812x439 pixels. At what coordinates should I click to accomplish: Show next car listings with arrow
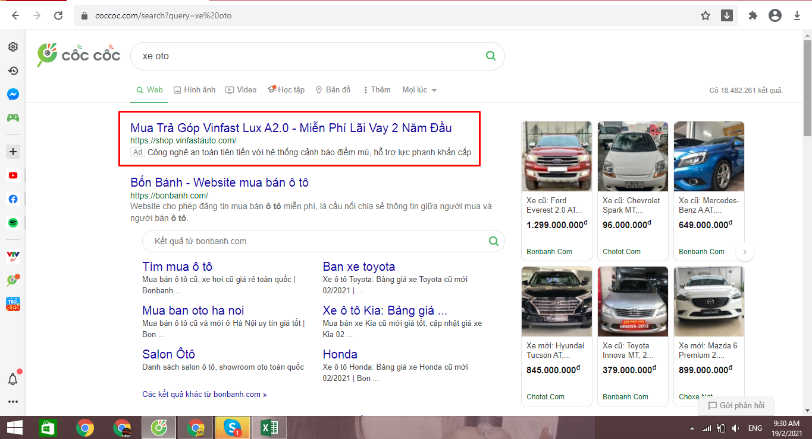pyautogui.click(x=745, y=252)
